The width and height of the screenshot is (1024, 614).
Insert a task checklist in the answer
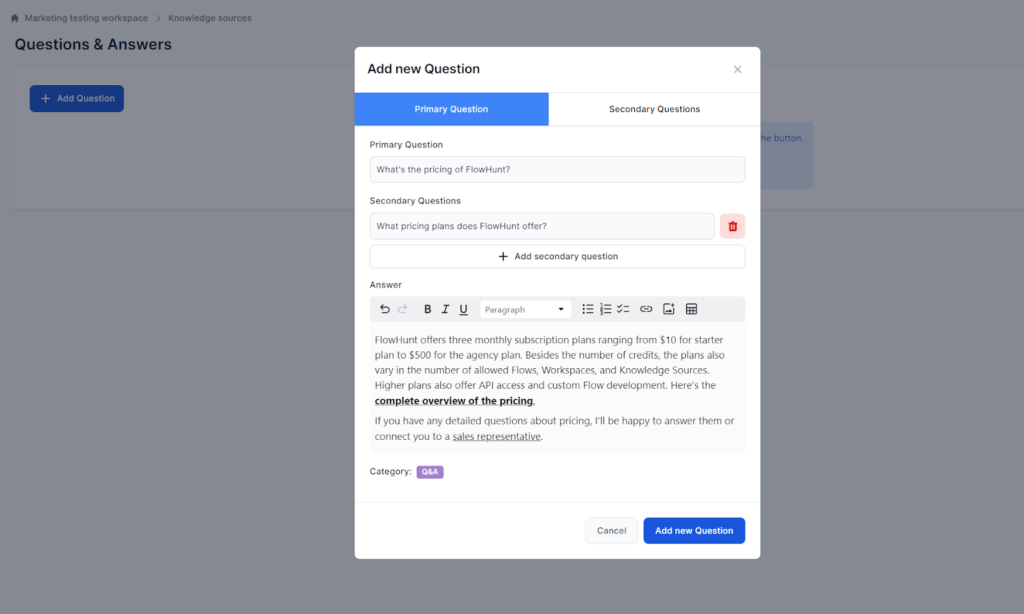coord(623,309)
